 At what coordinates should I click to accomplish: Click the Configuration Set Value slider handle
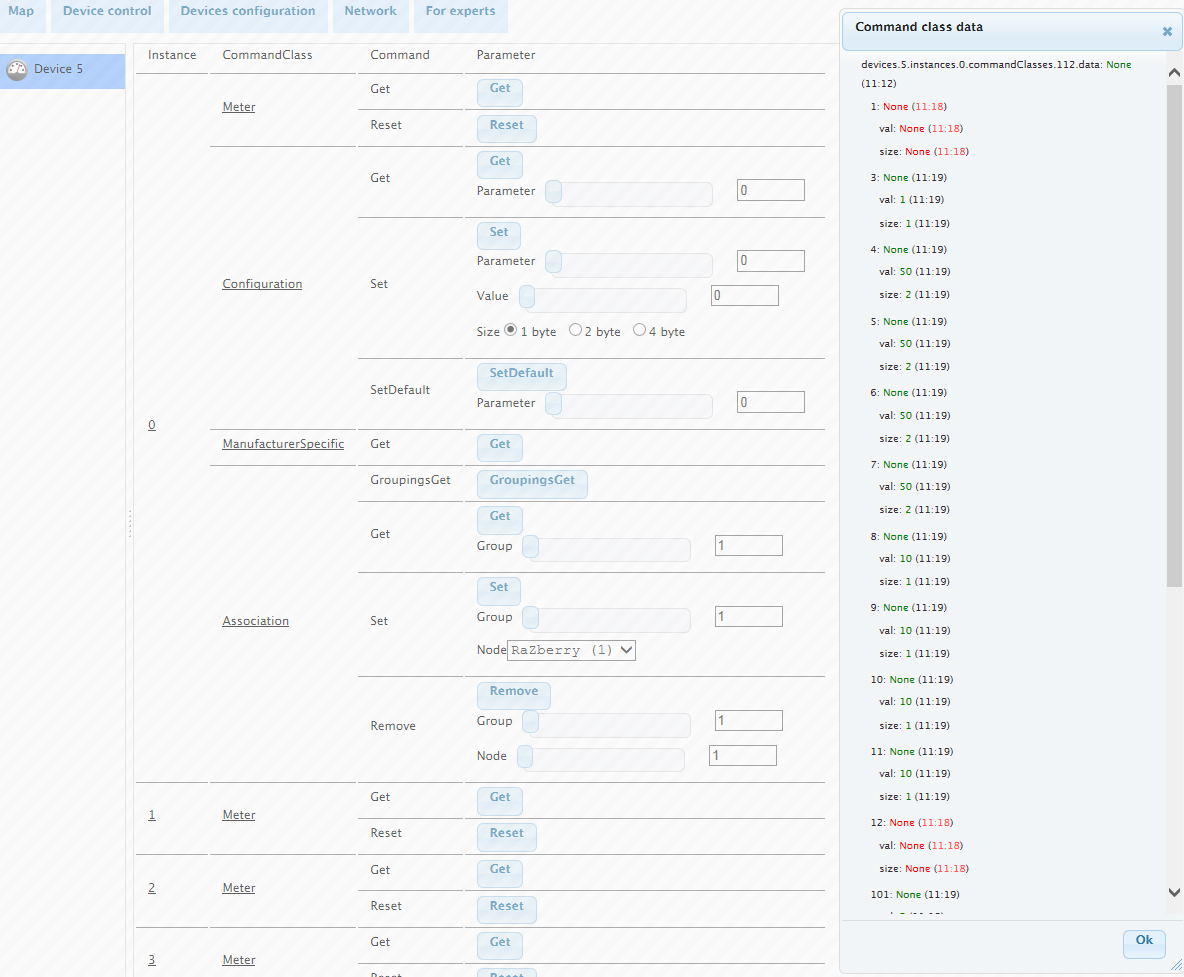pyautogui.click(x=526, y=297)
